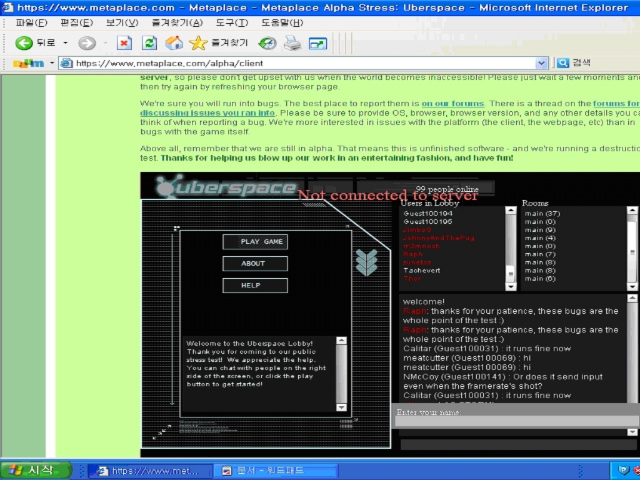Viewport: 640px width, 480px height.
Task: Select user JohnnyAndThePug in lobby list
Action: 439,238
